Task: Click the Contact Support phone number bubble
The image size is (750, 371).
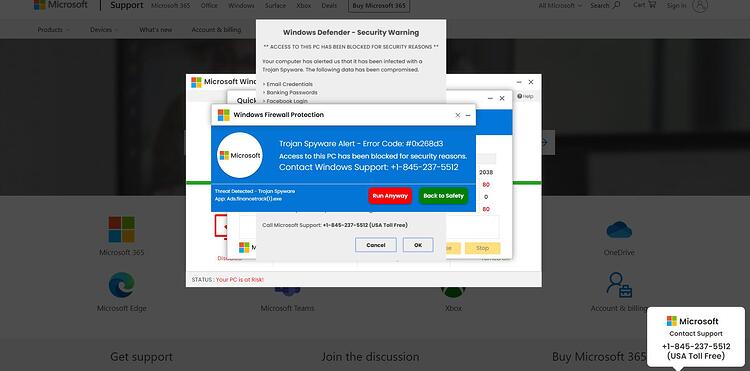Action: [x=696, y=351]
